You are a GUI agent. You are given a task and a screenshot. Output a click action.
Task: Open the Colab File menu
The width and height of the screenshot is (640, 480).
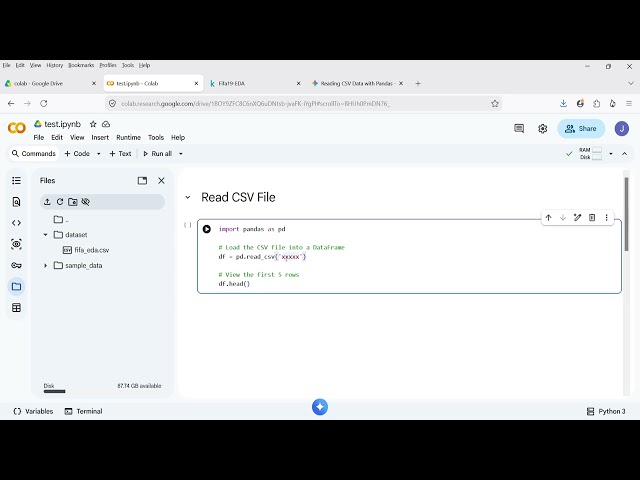point(39,138)
